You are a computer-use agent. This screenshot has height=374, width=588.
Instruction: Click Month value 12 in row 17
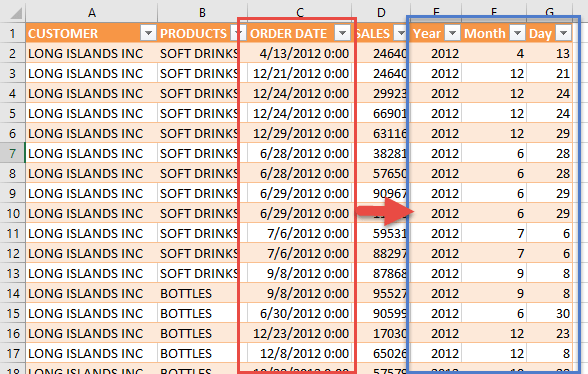[494, 353]
